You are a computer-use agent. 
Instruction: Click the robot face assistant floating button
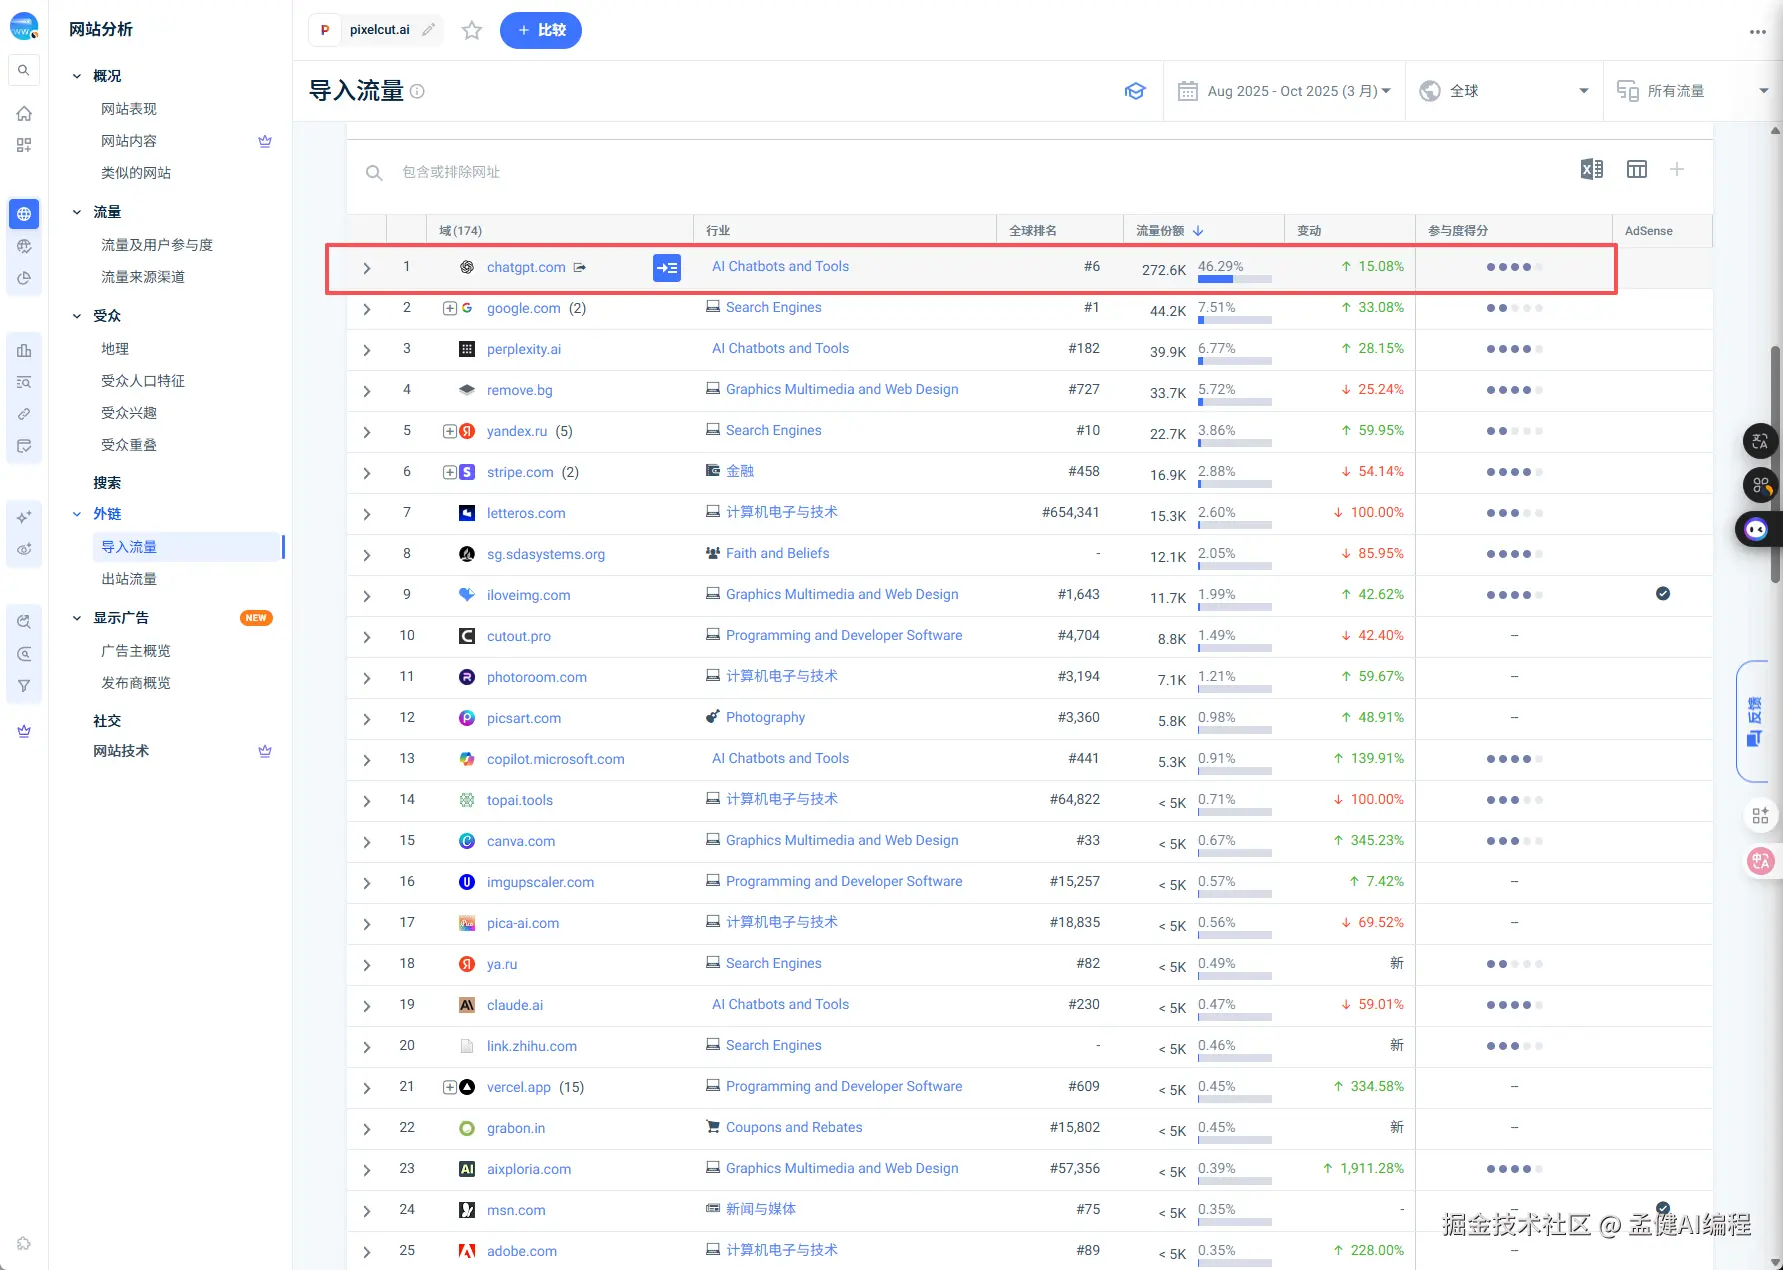point(1757,529)
